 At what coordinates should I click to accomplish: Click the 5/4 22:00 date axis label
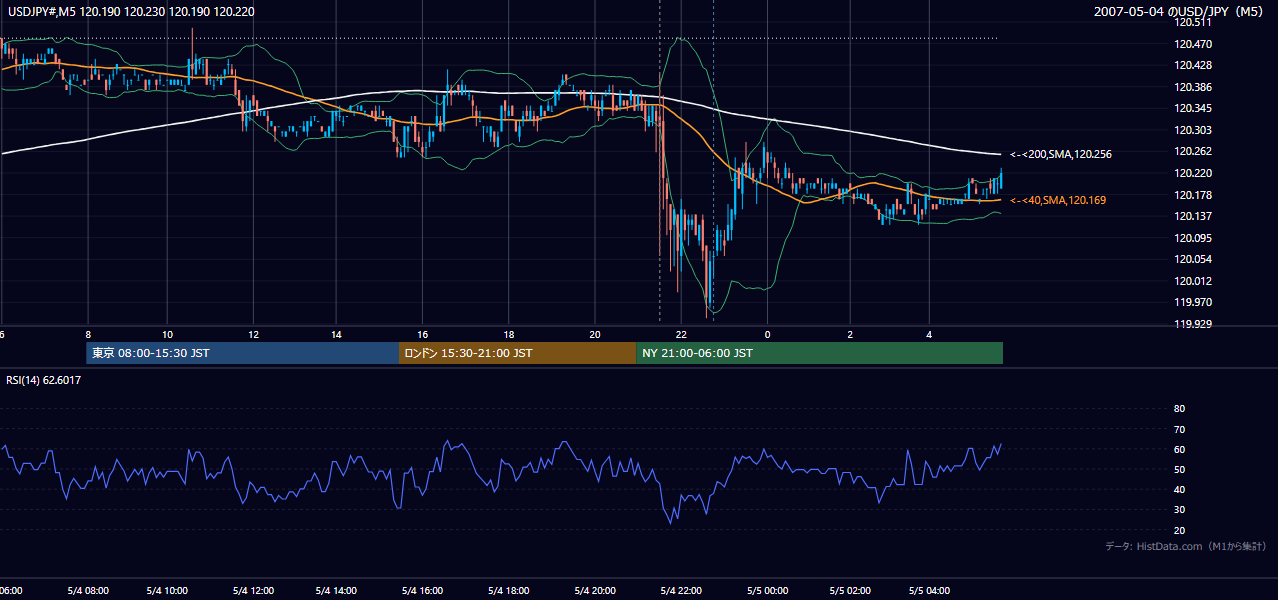(681, 590)
